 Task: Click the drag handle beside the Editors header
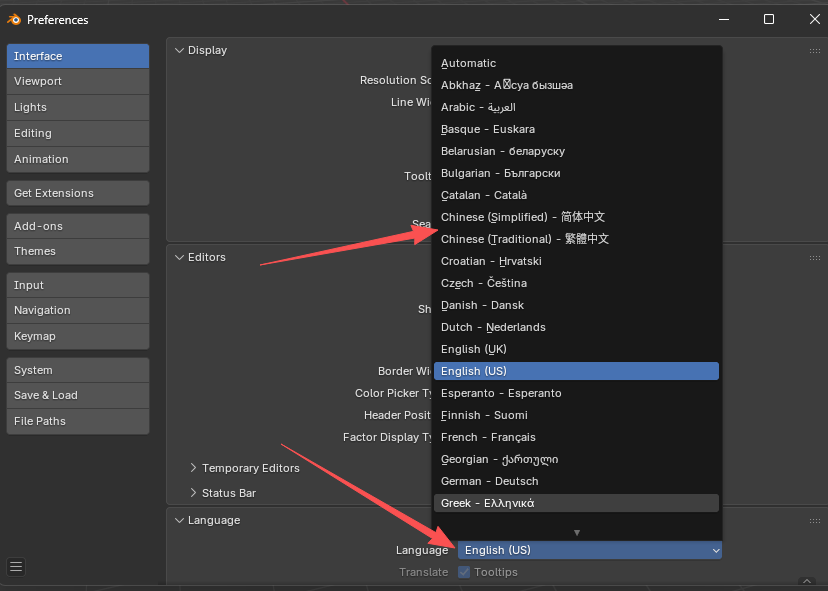815,257
